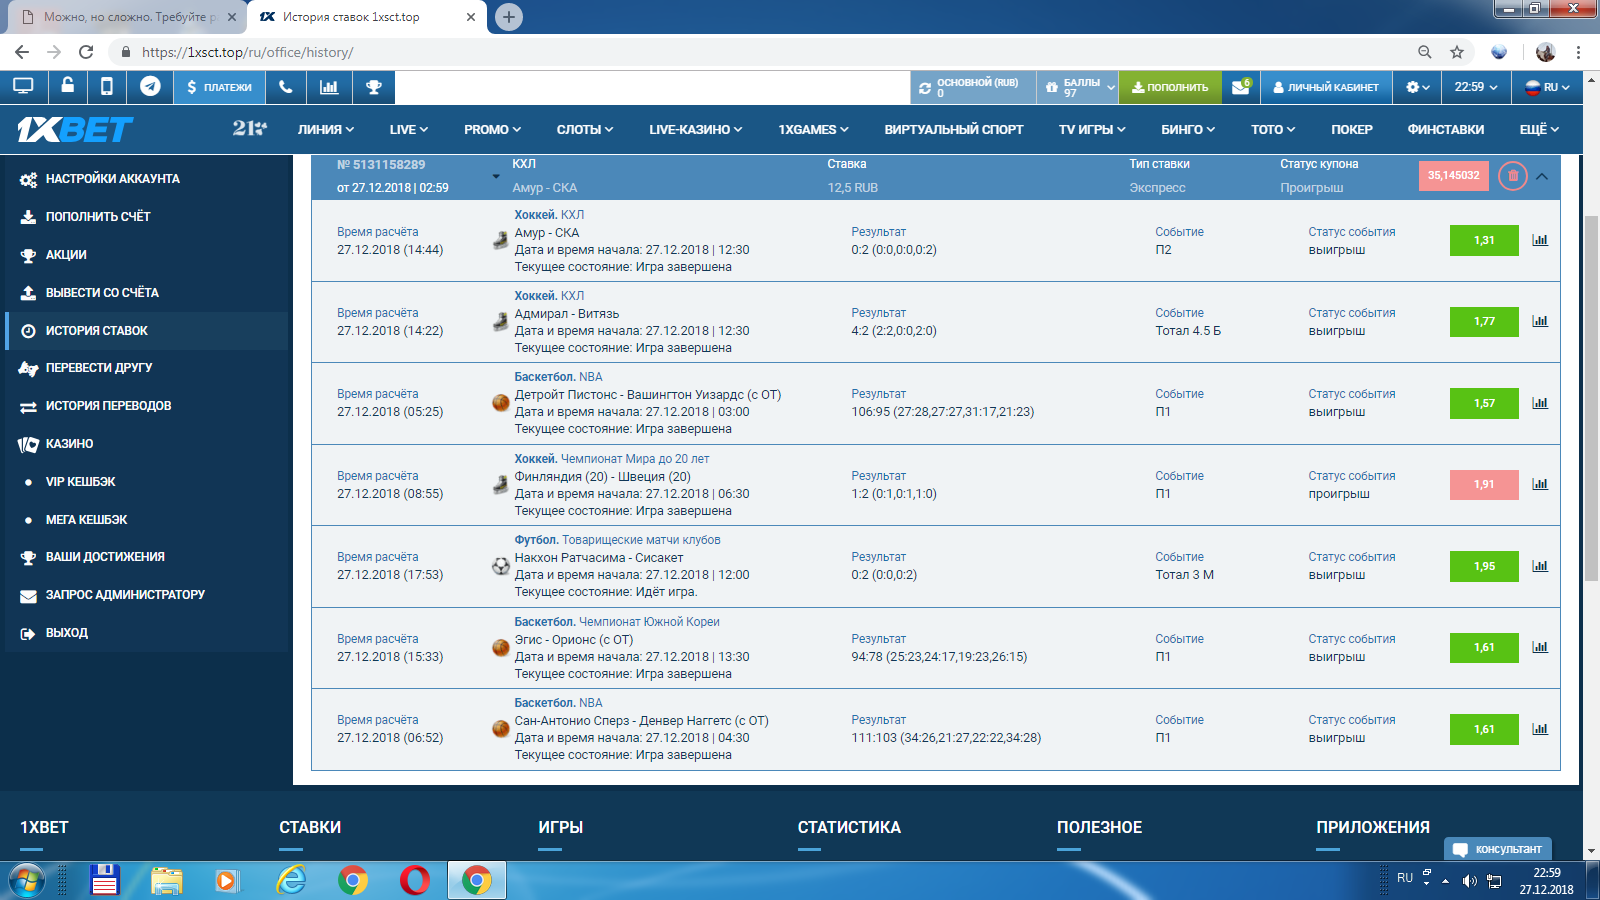Go to ВИРТУАЛЬНЫЙ СПОРТ
Viewport: 1600px width, 900px height.
pyautogui.click(x=954, y=129)
